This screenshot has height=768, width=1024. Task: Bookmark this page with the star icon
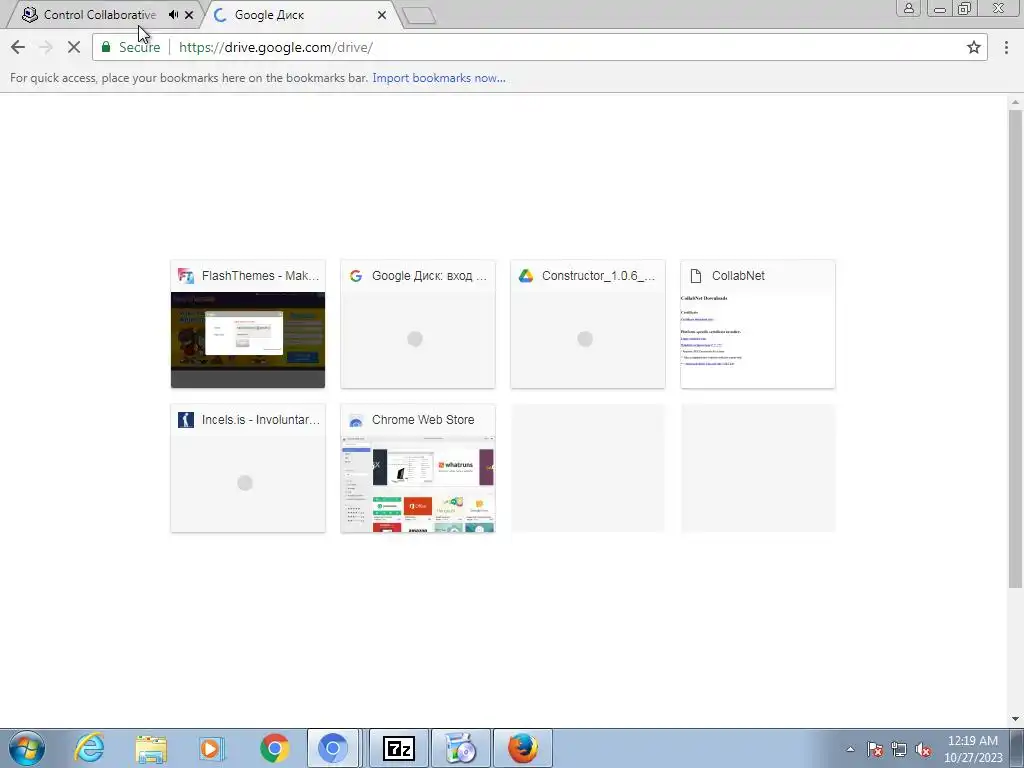click(974, 47)
